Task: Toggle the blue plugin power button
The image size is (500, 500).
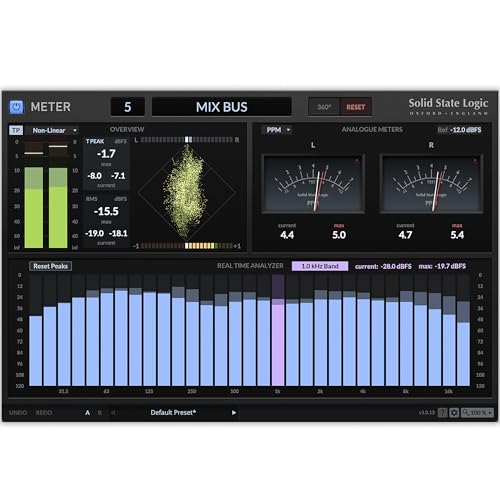Action: [x=16, y=107]
